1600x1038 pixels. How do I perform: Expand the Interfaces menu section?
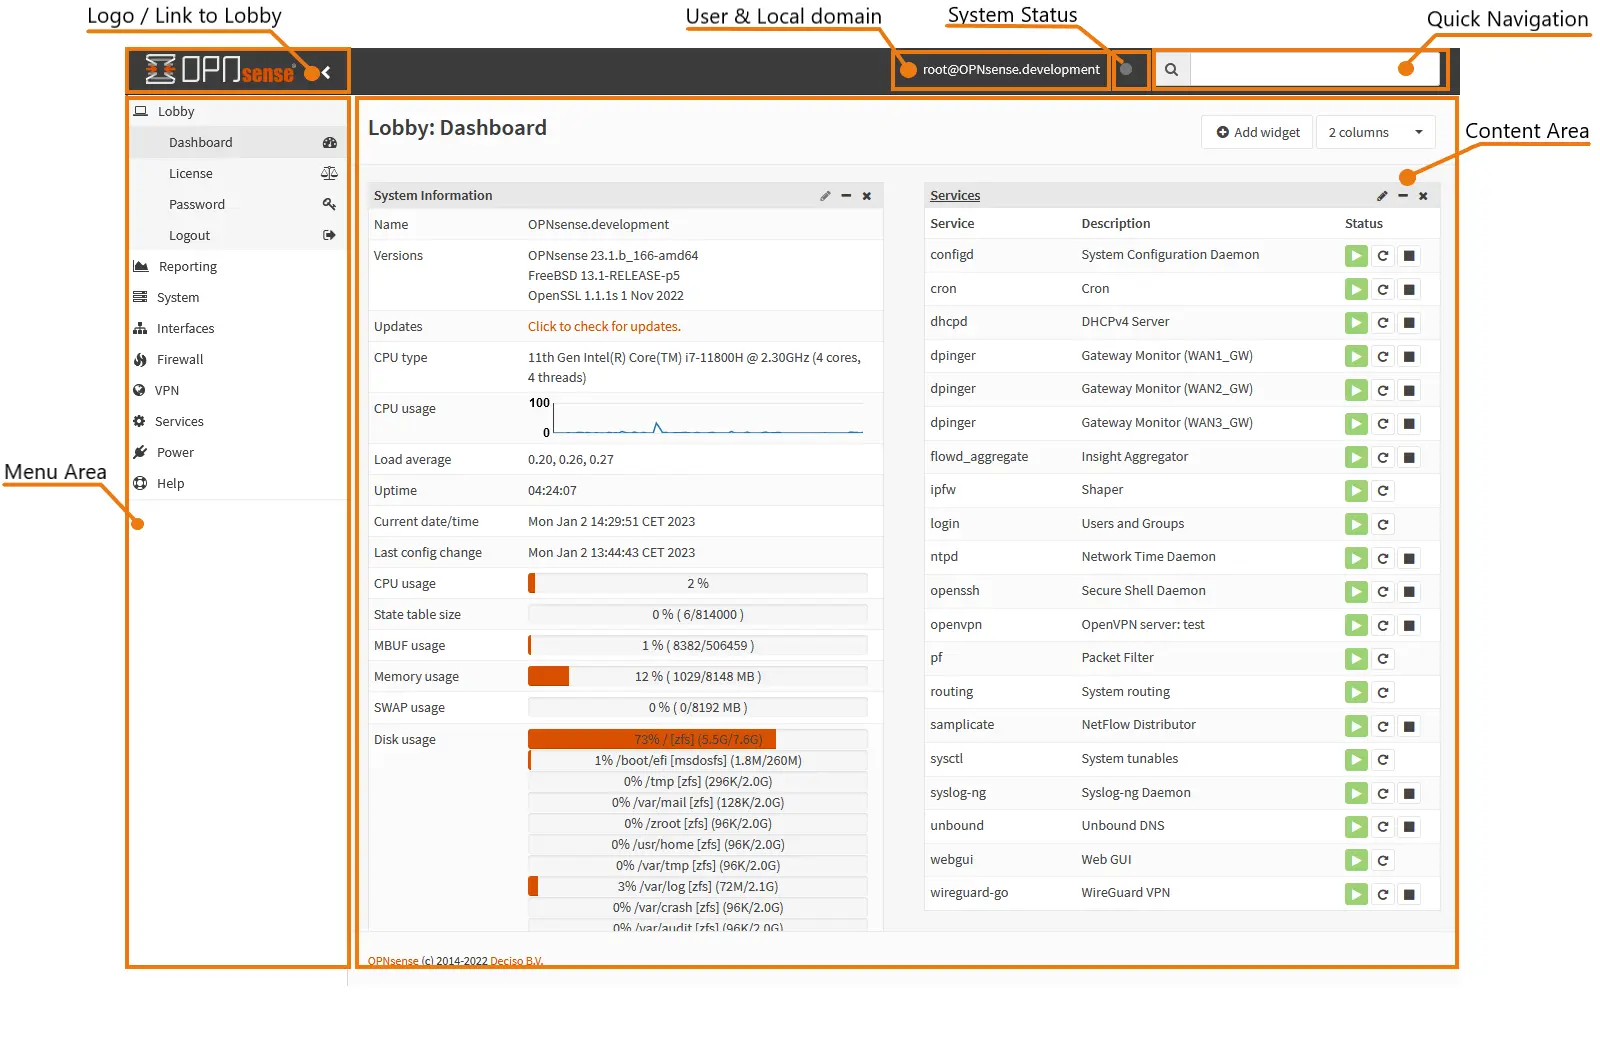click(185, 329)
